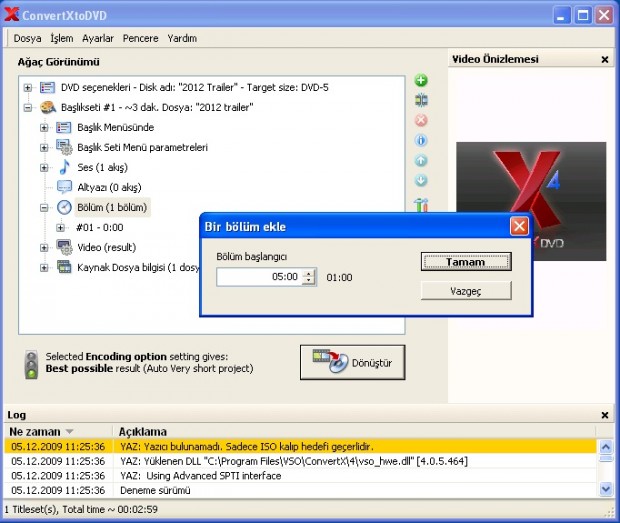Click the Başlık Menüsünde list icon
The image size is (620, 523).
(x=64, y=127)
